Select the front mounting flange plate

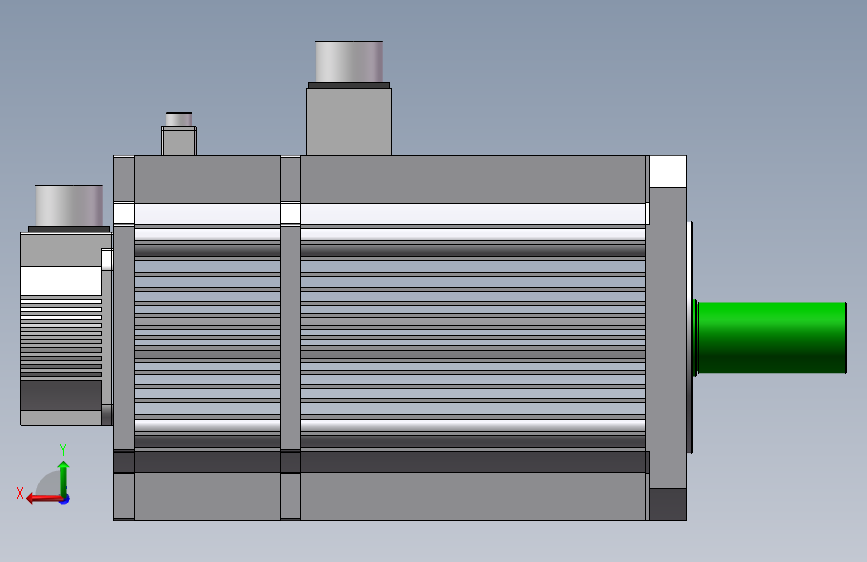pos(667,337)
